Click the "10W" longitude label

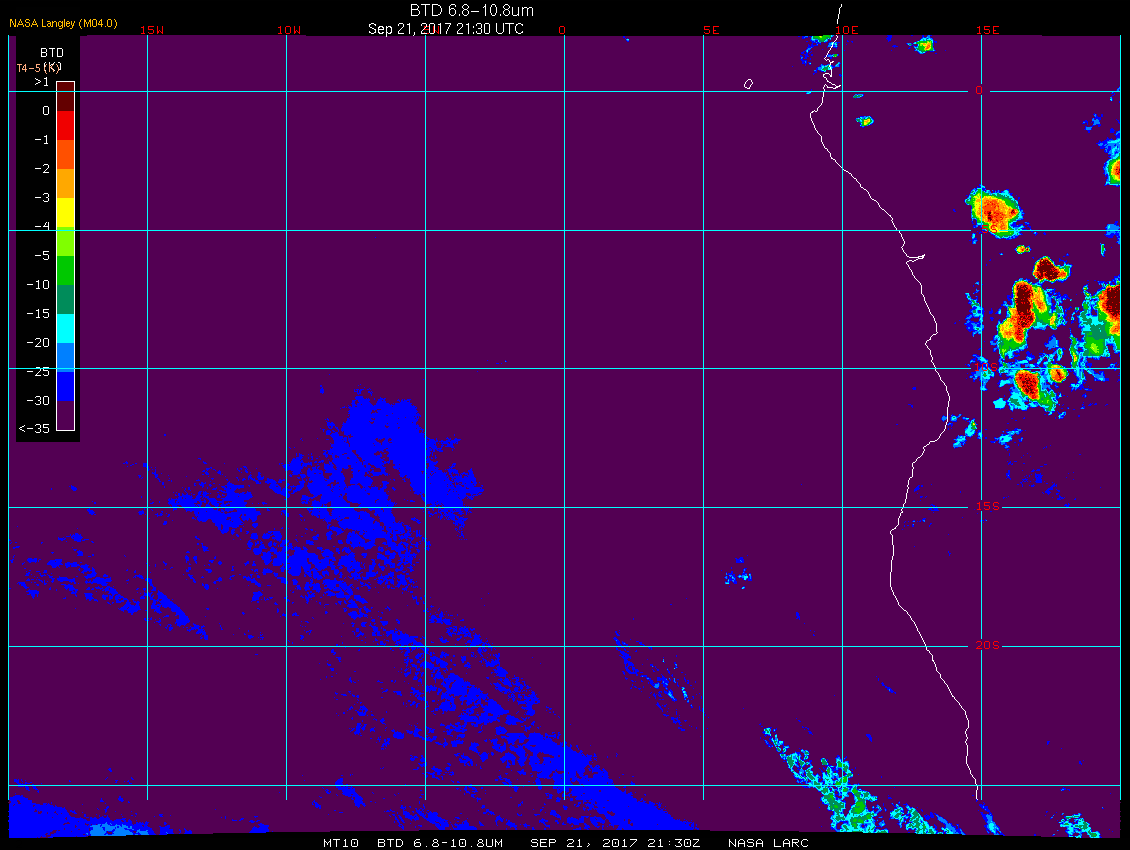(x=289, y=30)
